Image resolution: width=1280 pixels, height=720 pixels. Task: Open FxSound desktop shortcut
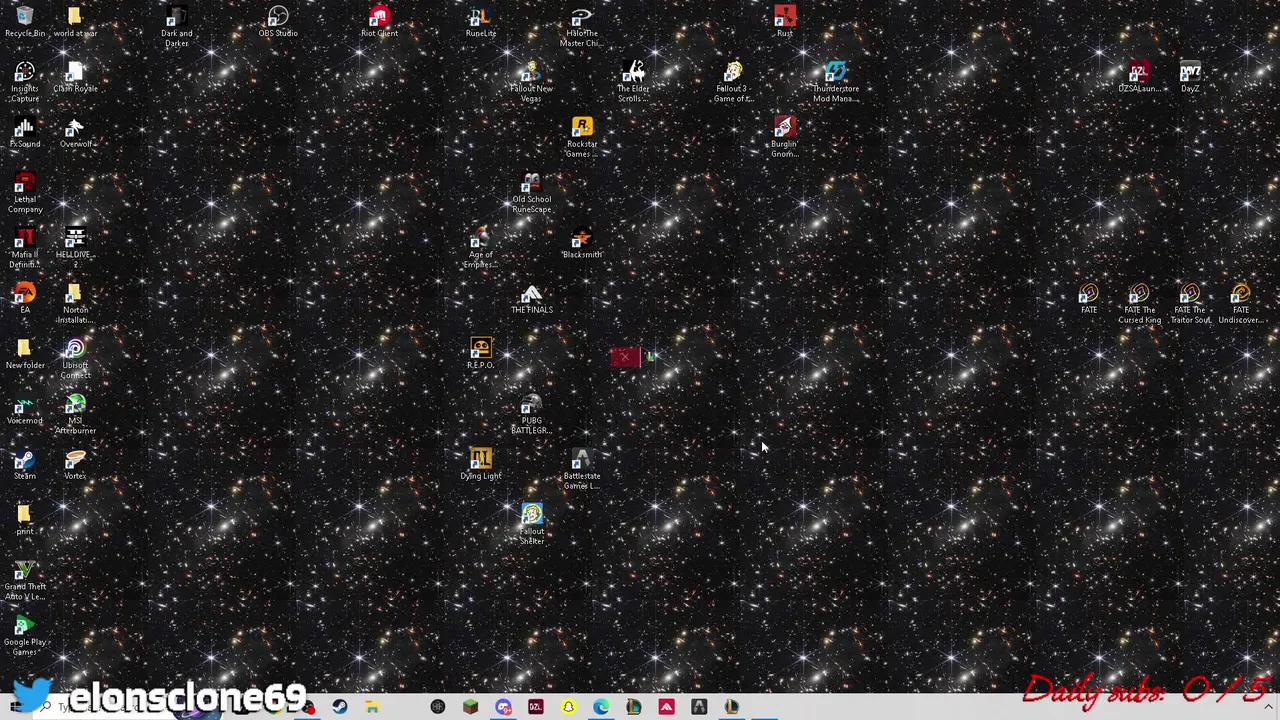tap(25, 132)
